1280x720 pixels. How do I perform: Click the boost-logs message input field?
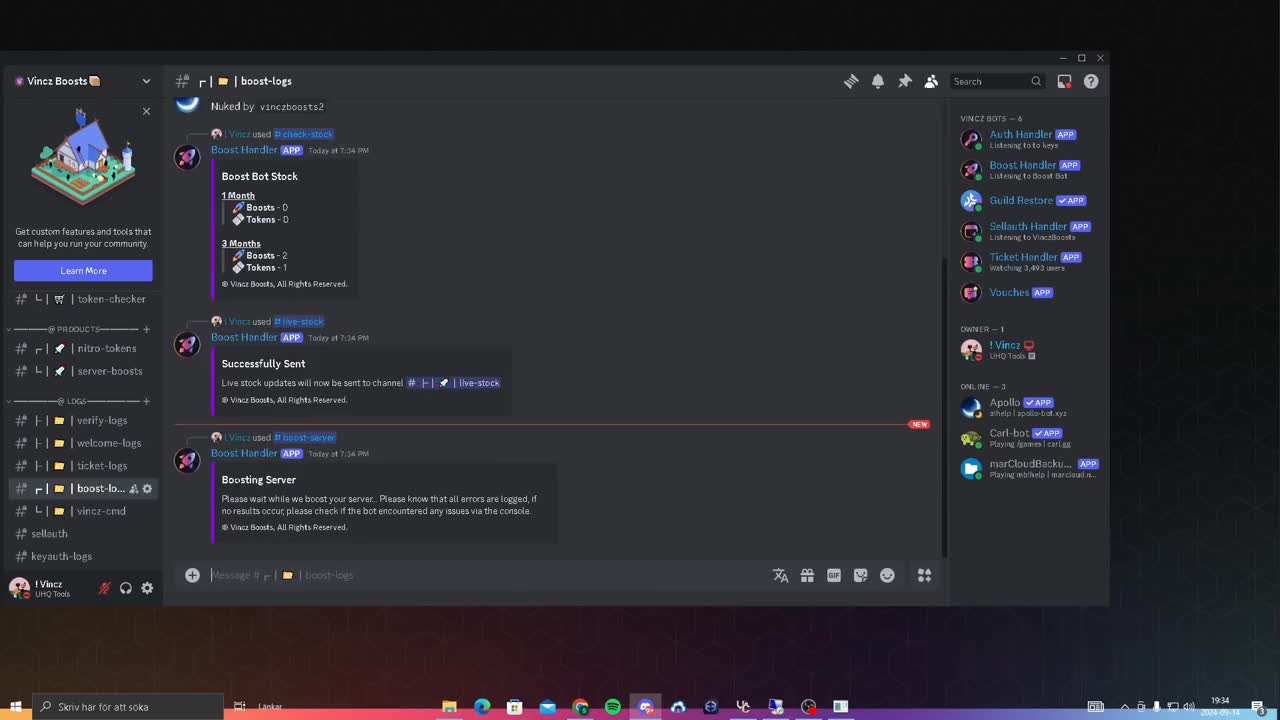[450, 575]
